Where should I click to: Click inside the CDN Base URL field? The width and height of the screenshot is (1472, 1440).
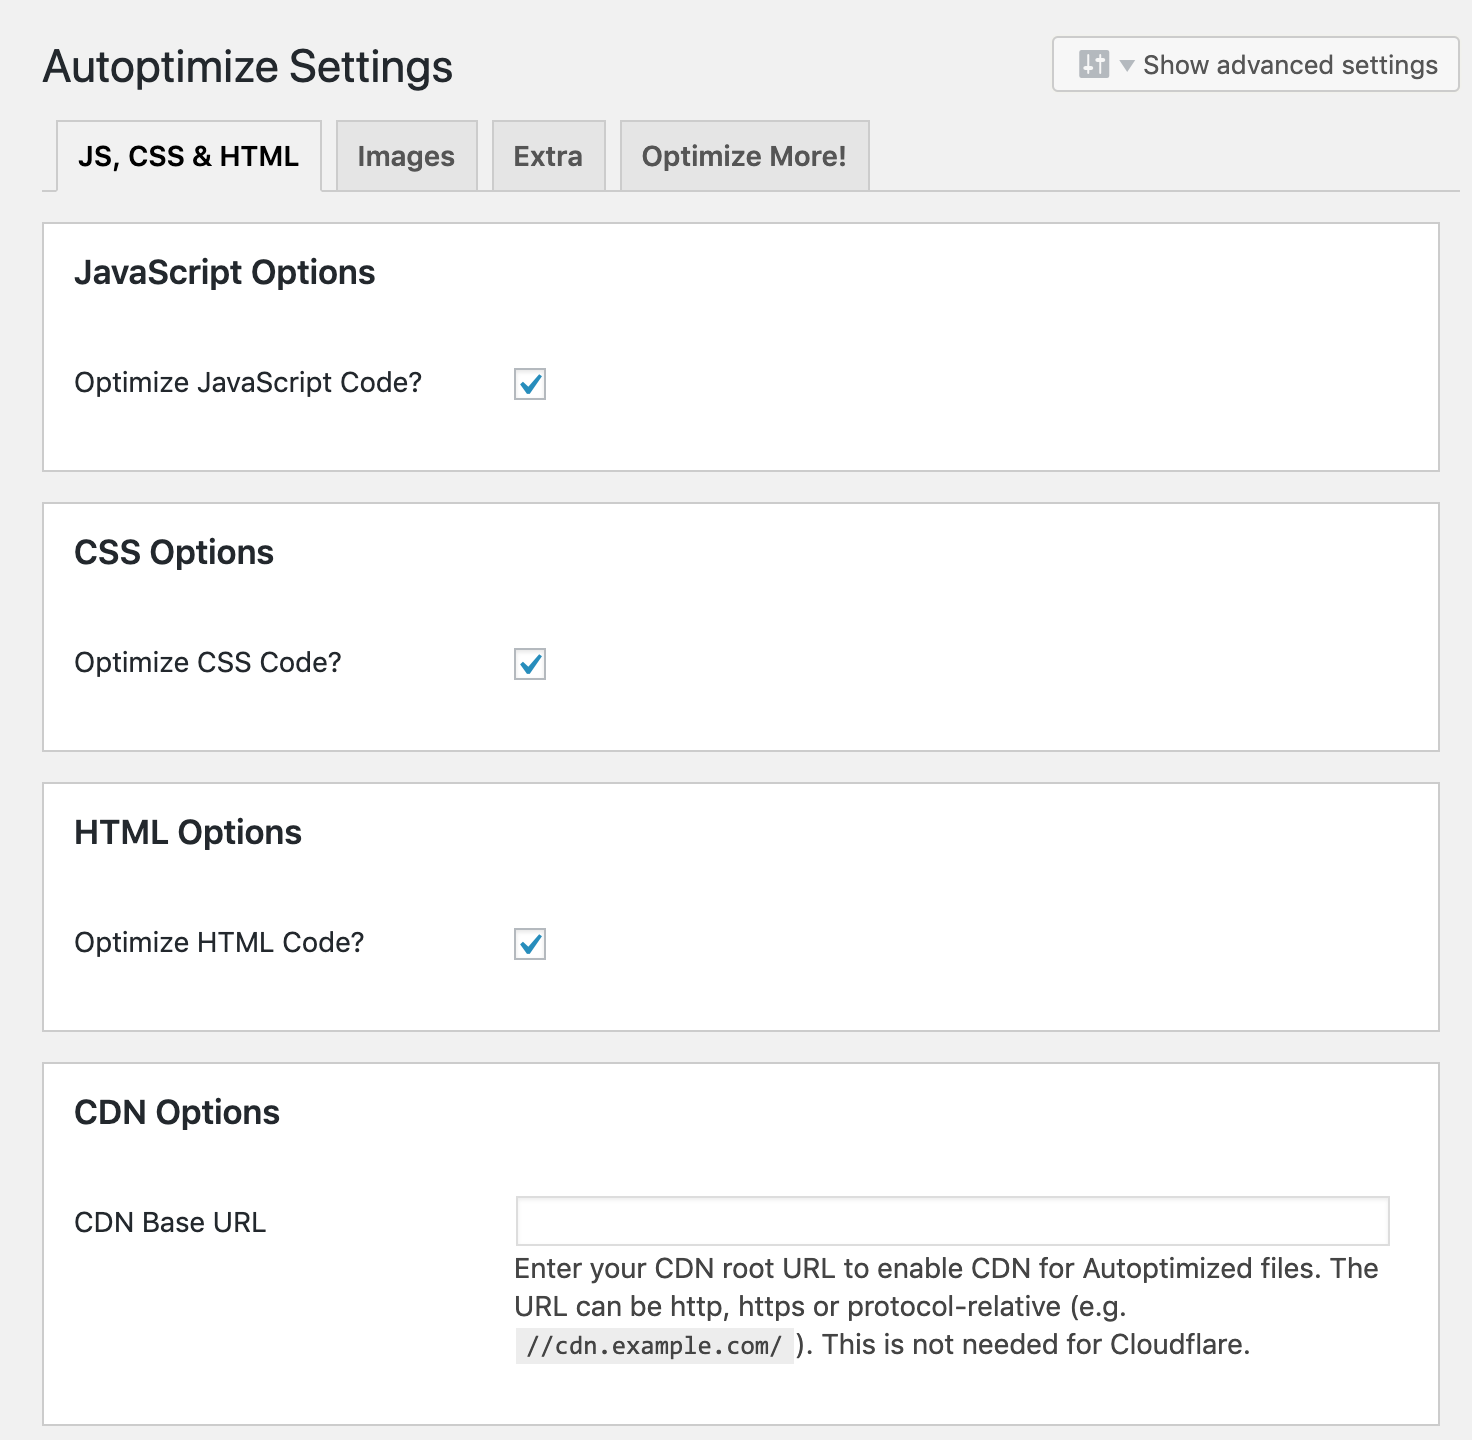(x=950, y=1221)
